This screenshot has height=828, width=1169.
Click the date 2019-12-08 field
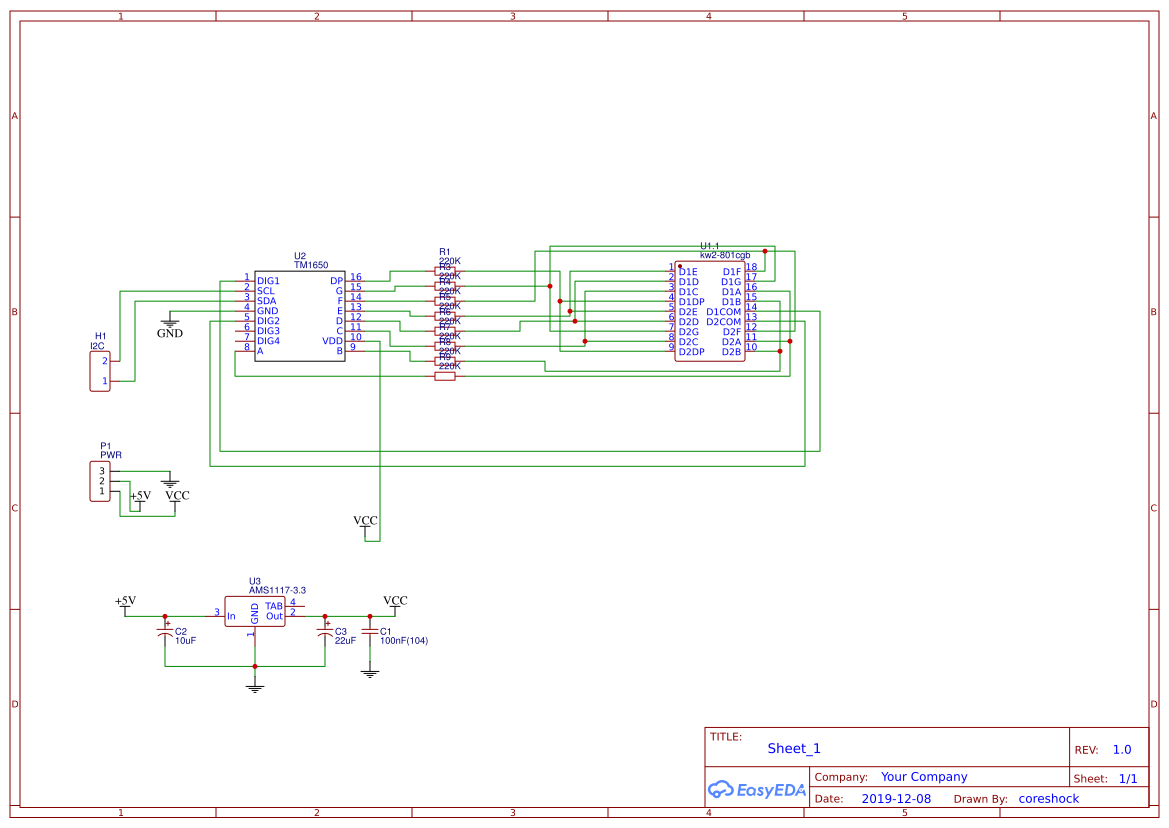pos(897,798)
